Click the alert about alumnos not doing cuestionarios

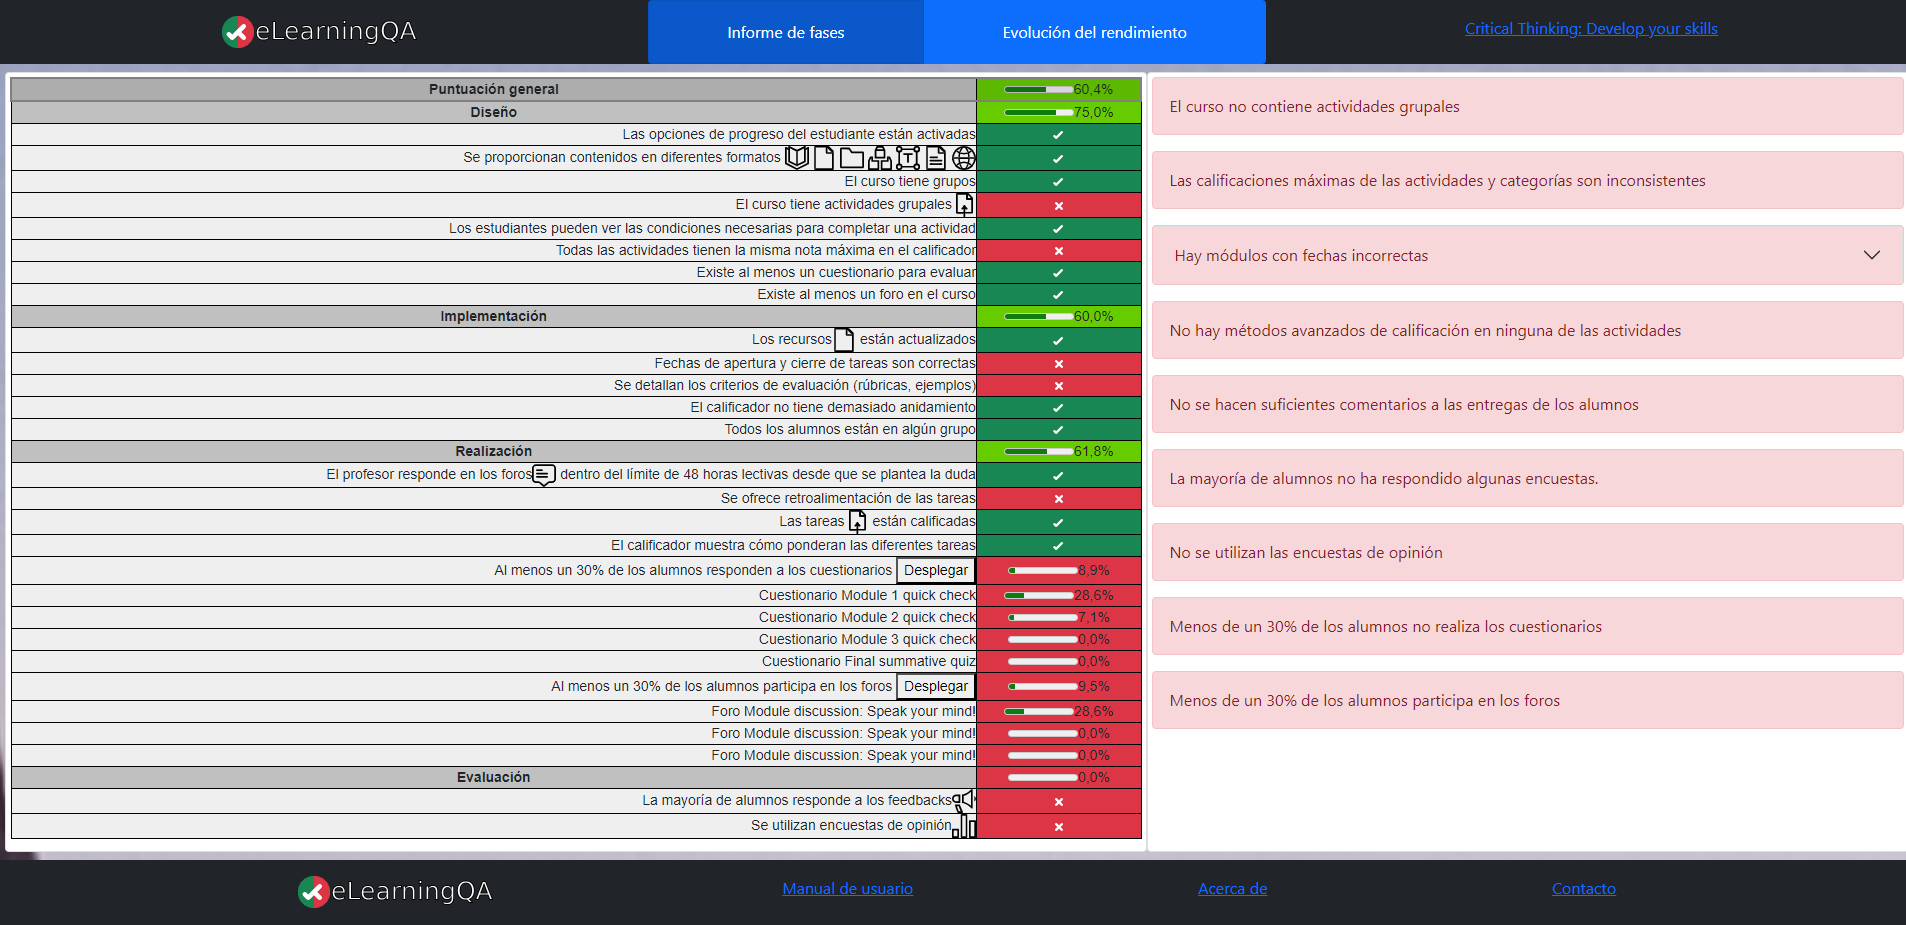pyautogui.click(x=1527, y=626)
